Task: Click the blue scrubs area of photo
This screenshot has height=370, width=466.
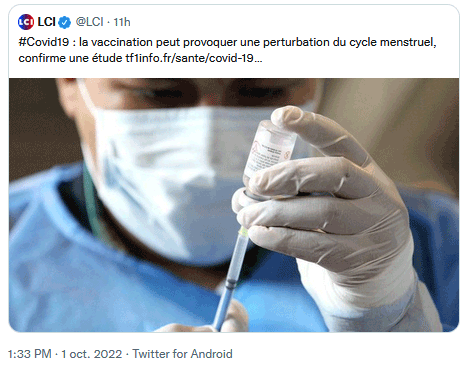Action: [x=83, y=273]
